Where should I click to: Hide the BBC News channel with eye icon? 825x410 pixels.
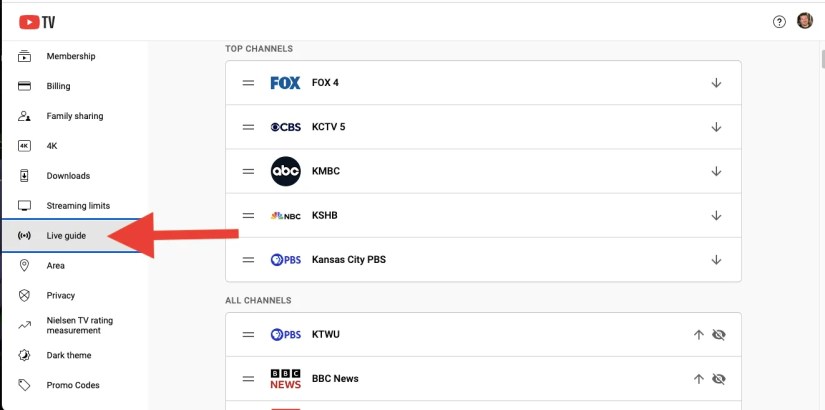coord(719,378)
